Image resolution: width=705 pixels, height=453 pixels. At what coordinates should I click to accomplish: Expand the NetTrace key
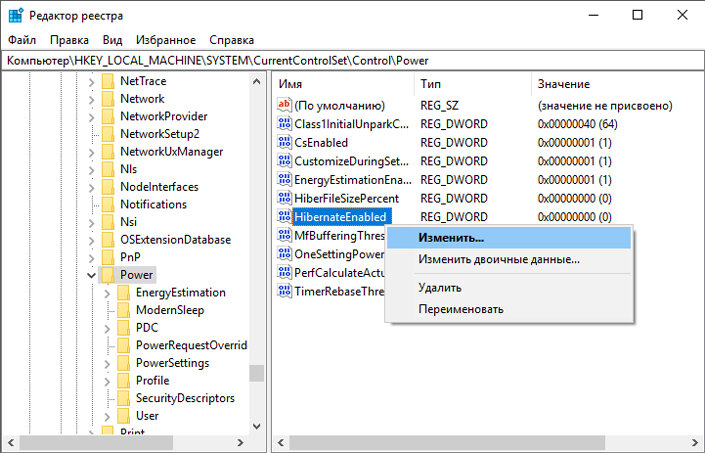click(x=91, y=82)
